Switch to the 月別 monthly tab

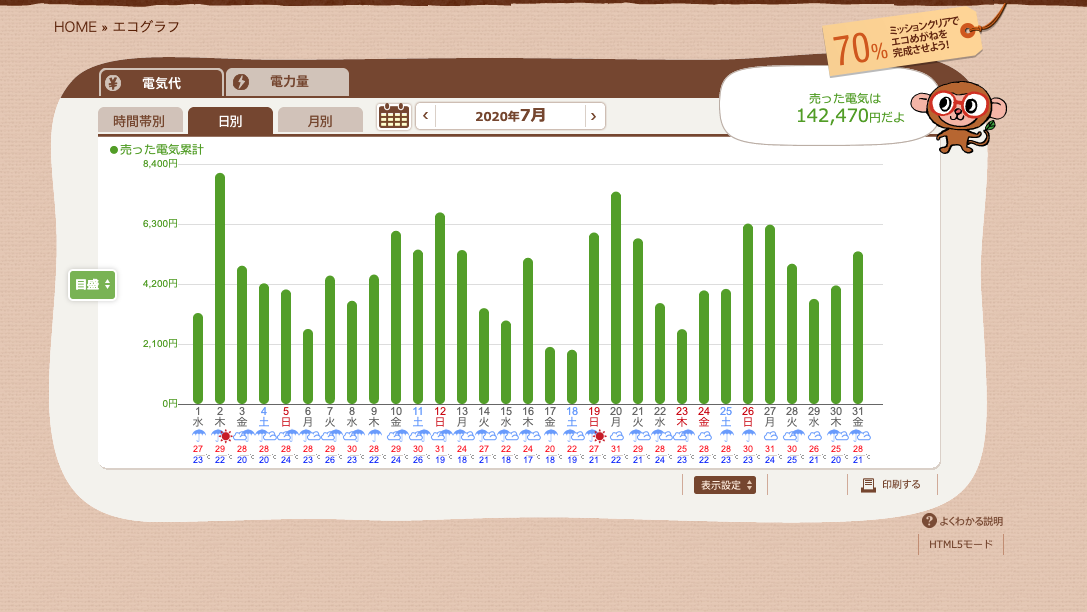[x=320, y=121]
